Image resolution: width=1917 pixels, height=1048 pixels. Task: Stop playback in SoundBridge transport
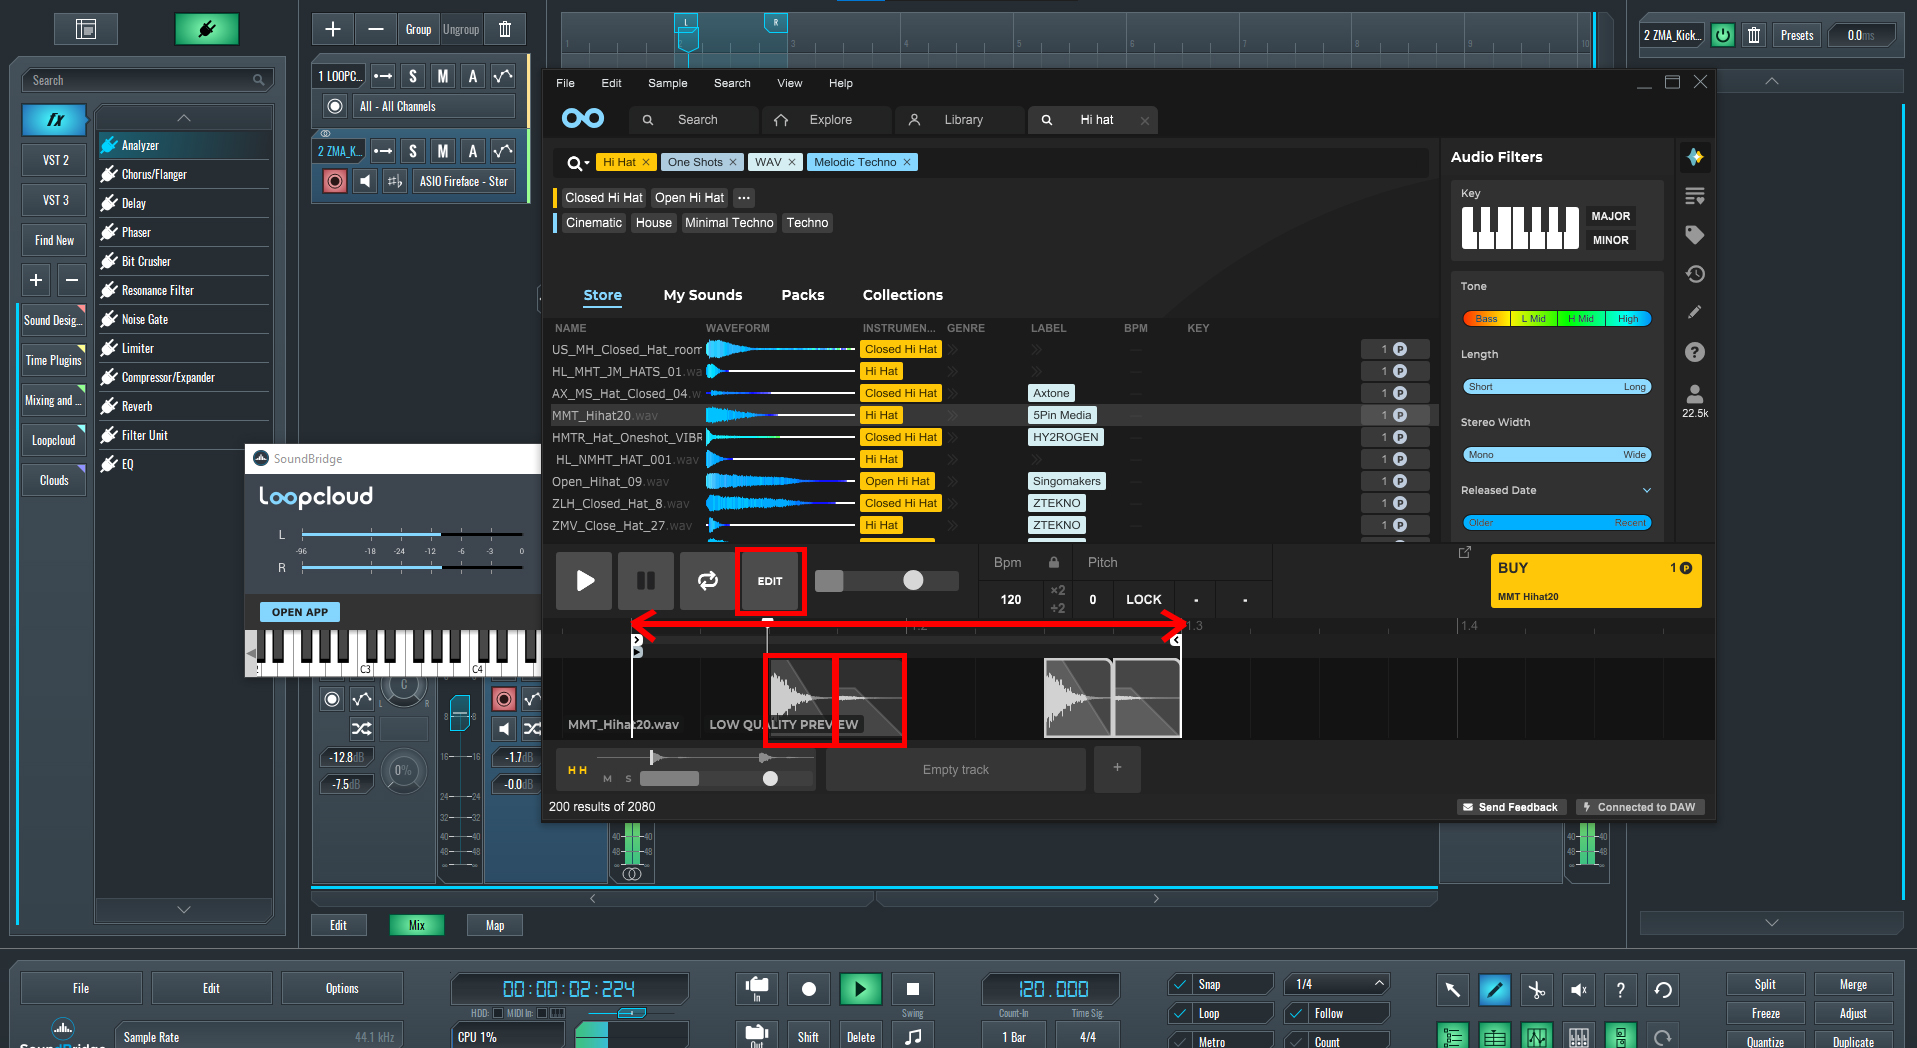[913, 989]
